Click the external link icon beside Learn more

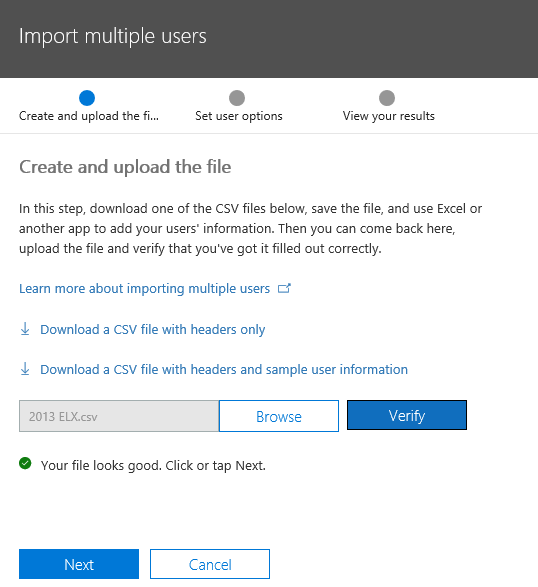pos(284,288)
